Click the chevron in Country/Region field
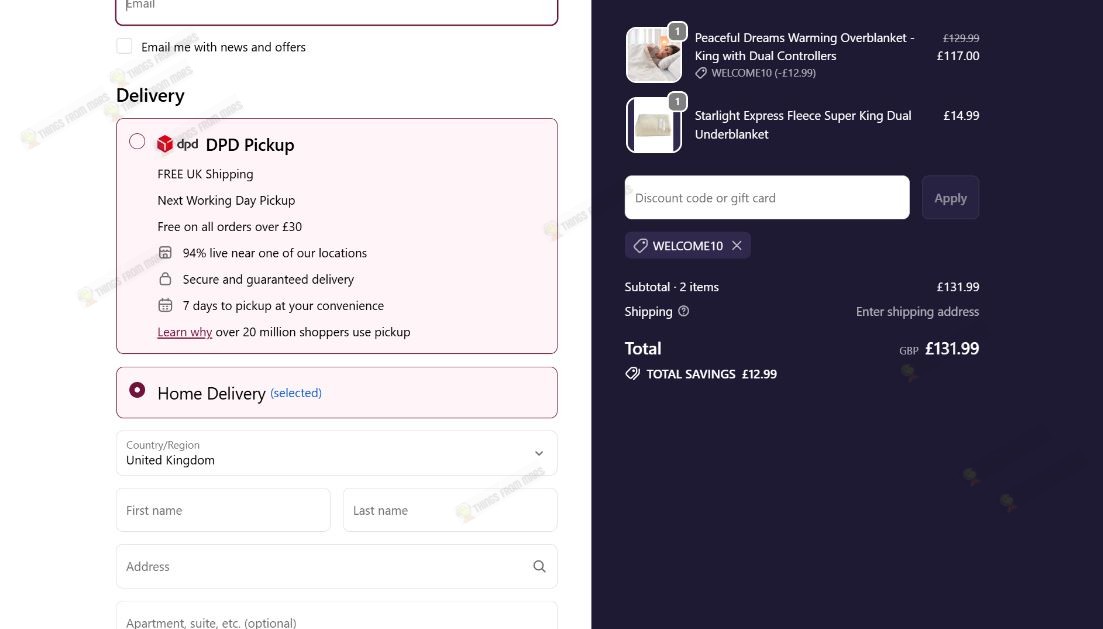The width and height of the screenshot is (1103, 629). pos(539,453)
